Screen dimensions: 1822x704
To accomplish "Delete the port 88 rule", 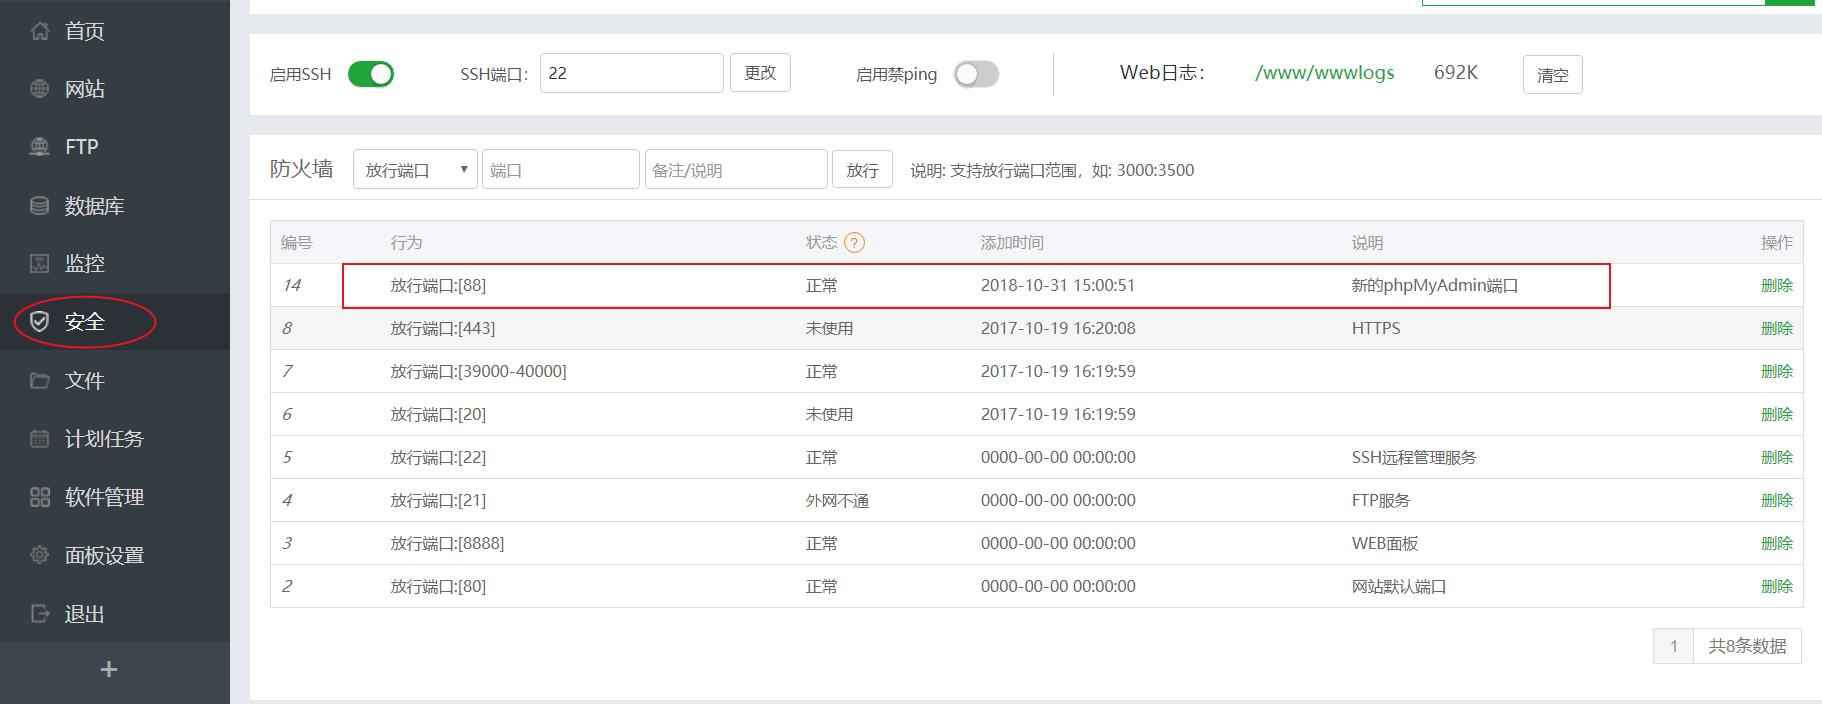I will click(x=1777, y=285).
